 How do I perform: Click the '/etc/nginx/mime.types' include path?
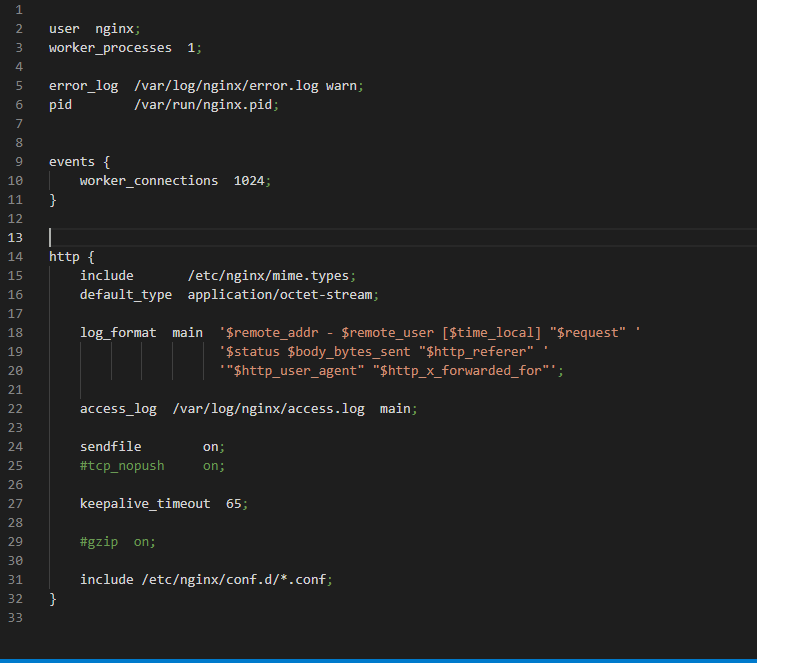268,276
